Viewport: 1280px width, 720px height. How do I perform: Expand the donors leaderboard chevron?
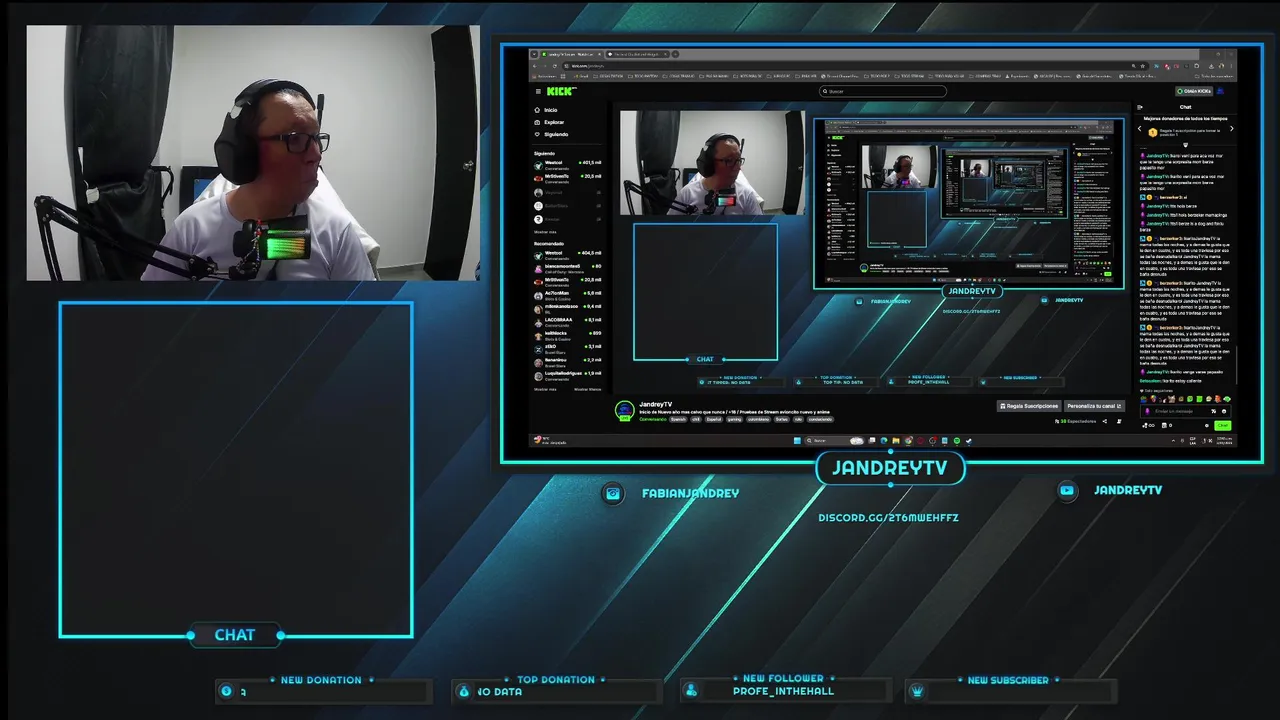point(1185,145)
